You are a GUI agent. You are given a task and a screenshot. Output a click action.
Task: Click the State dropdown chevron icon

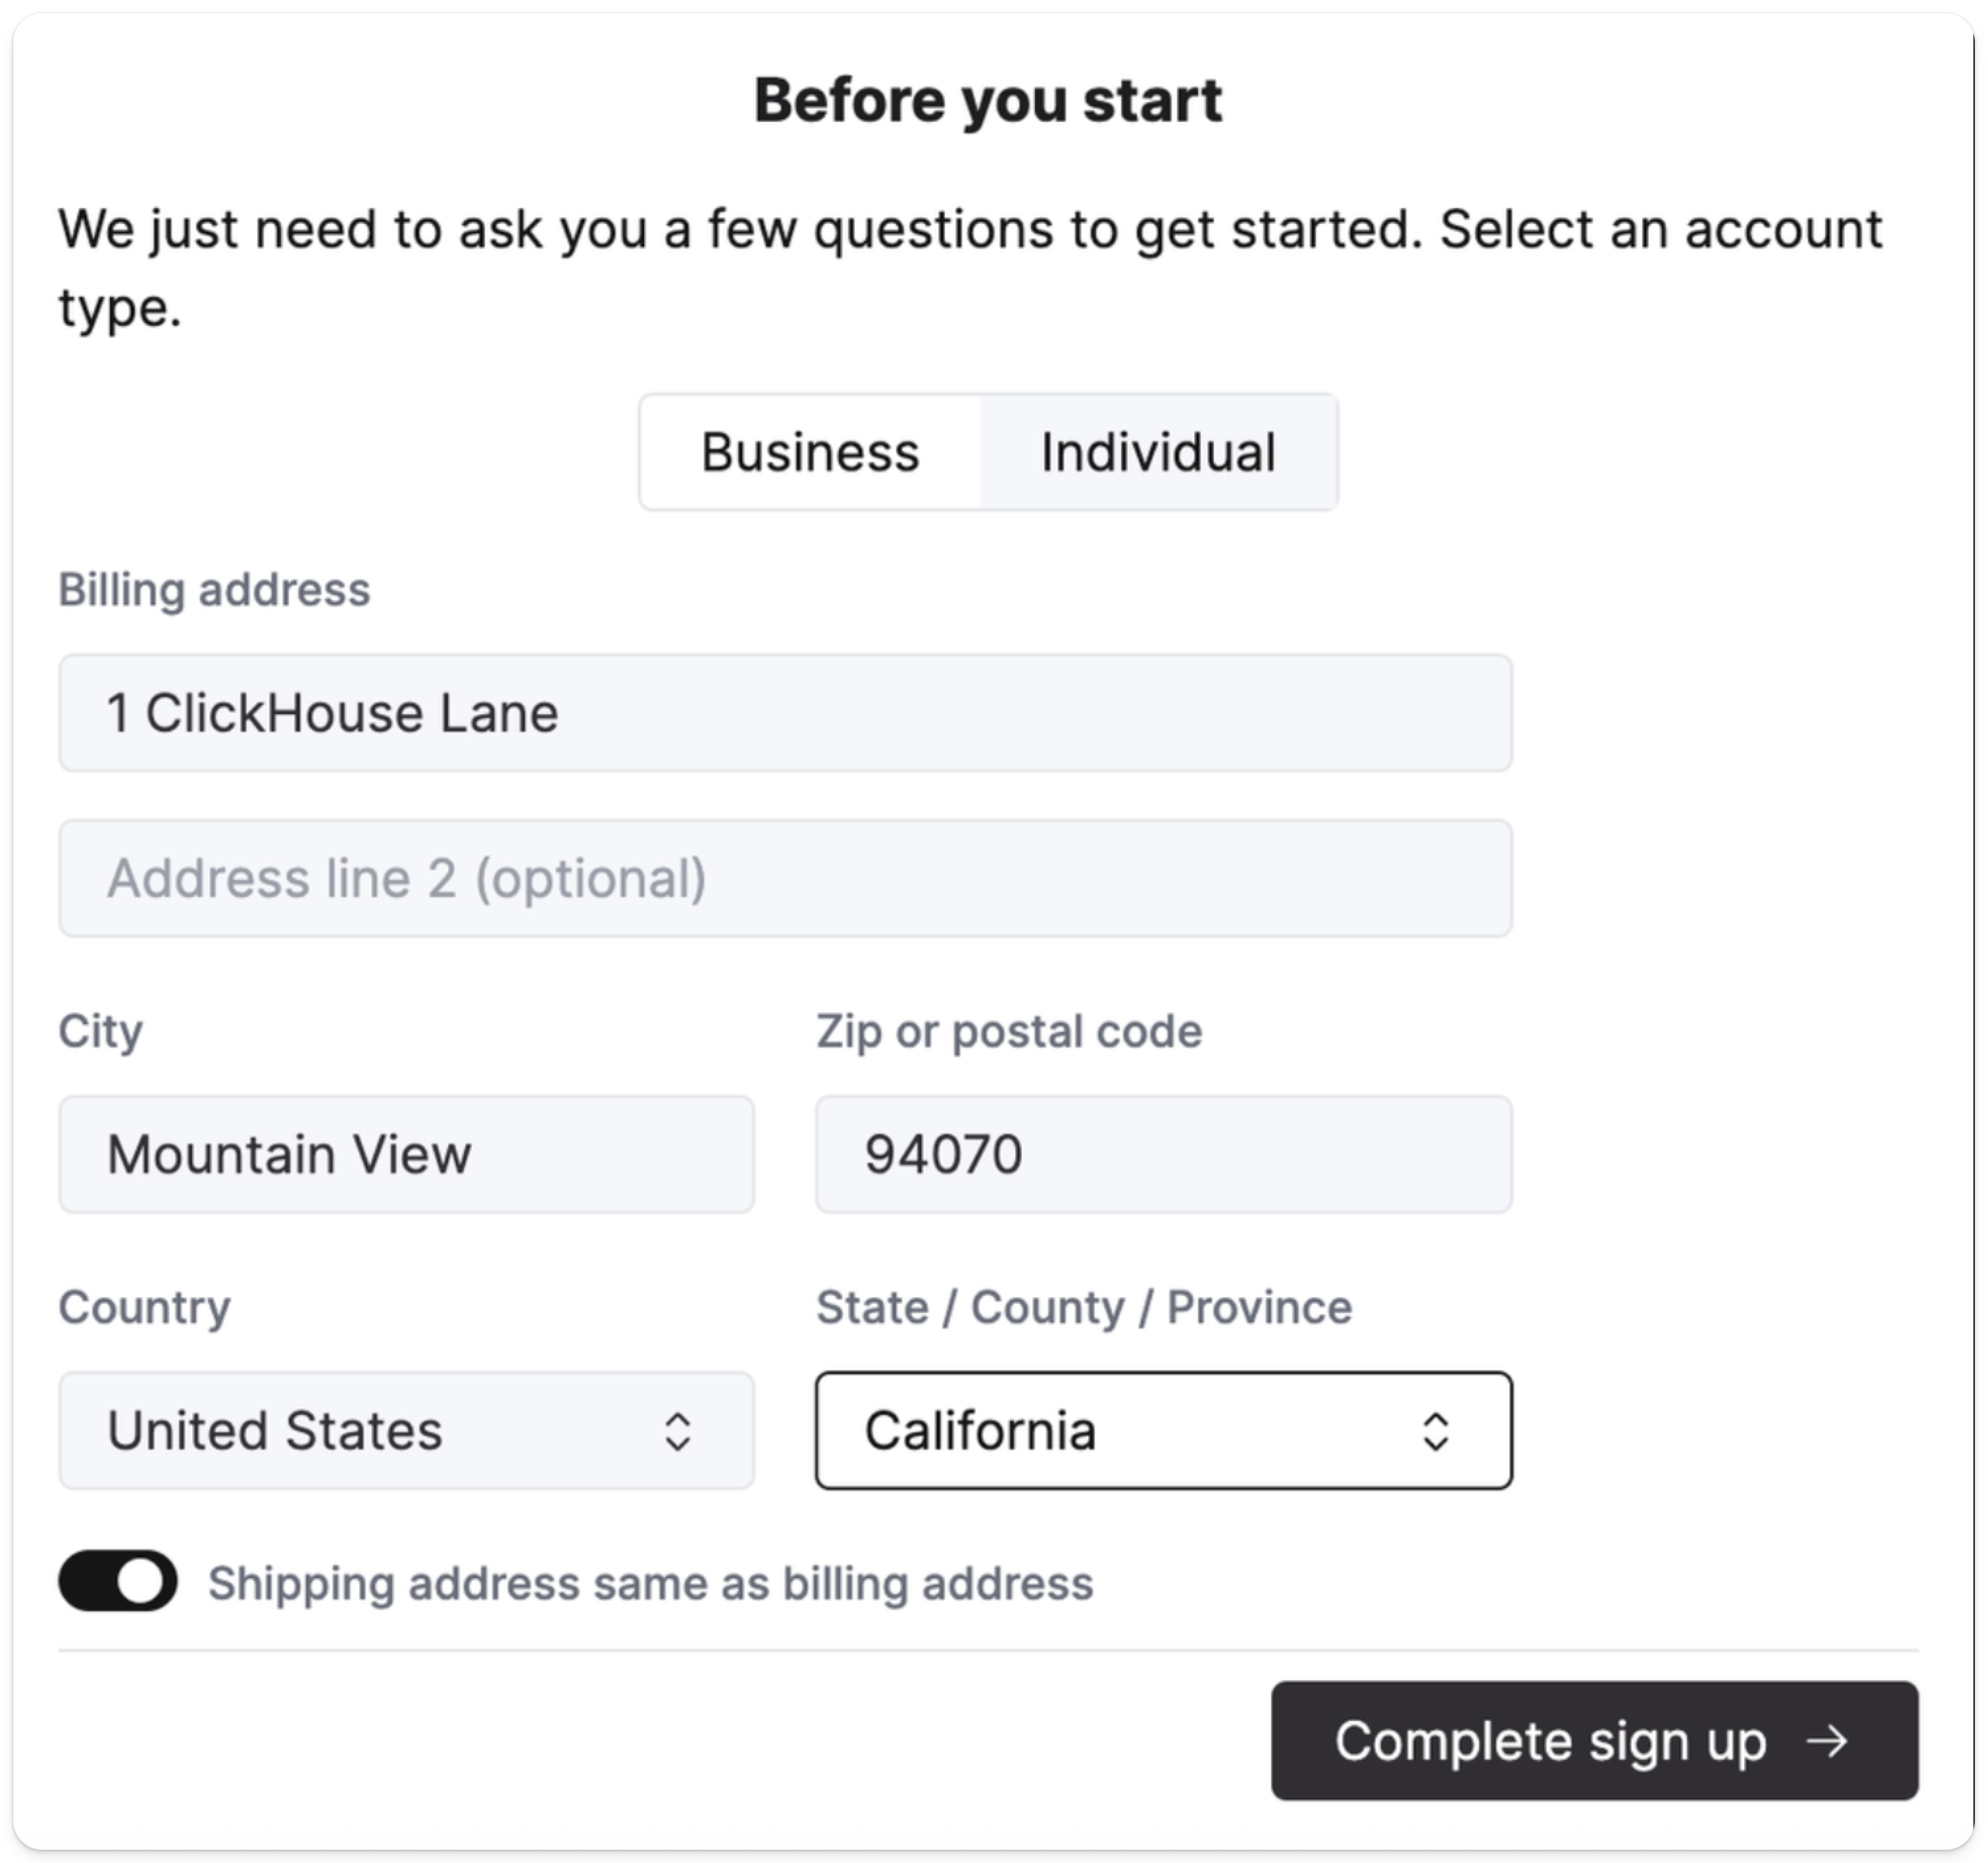(1437, 1432)
